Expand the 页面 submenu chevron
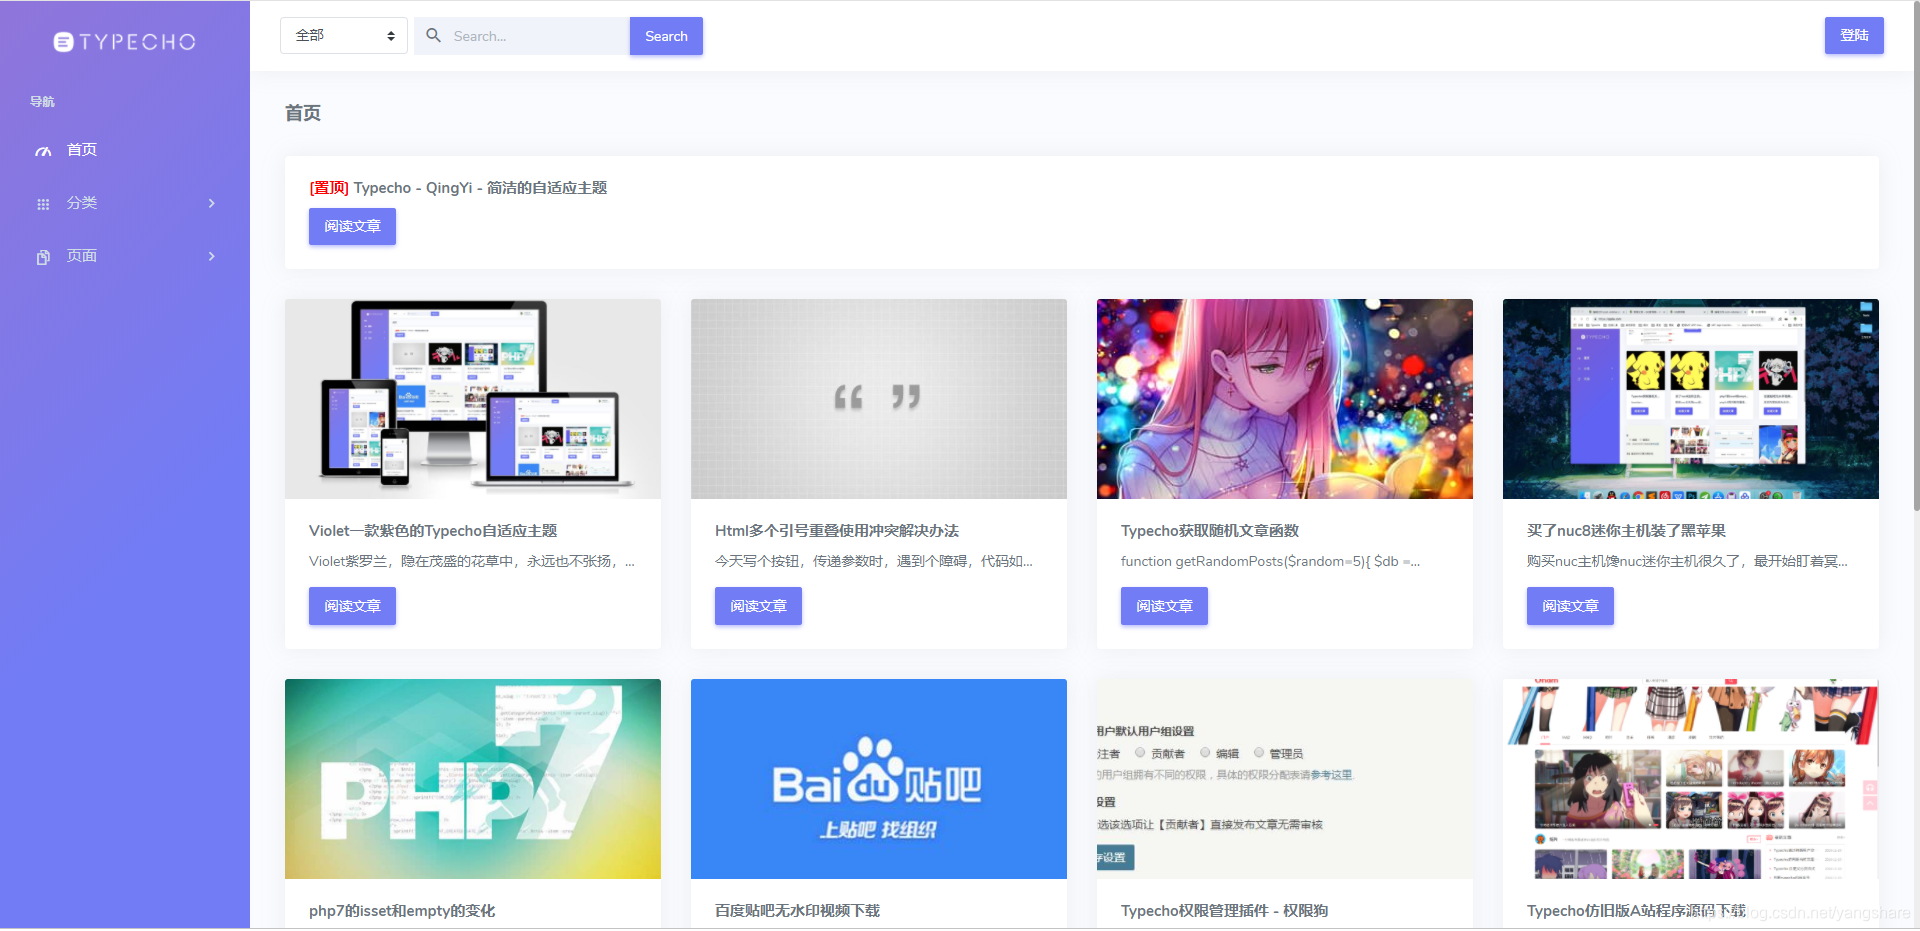 [x=211, y=256]
